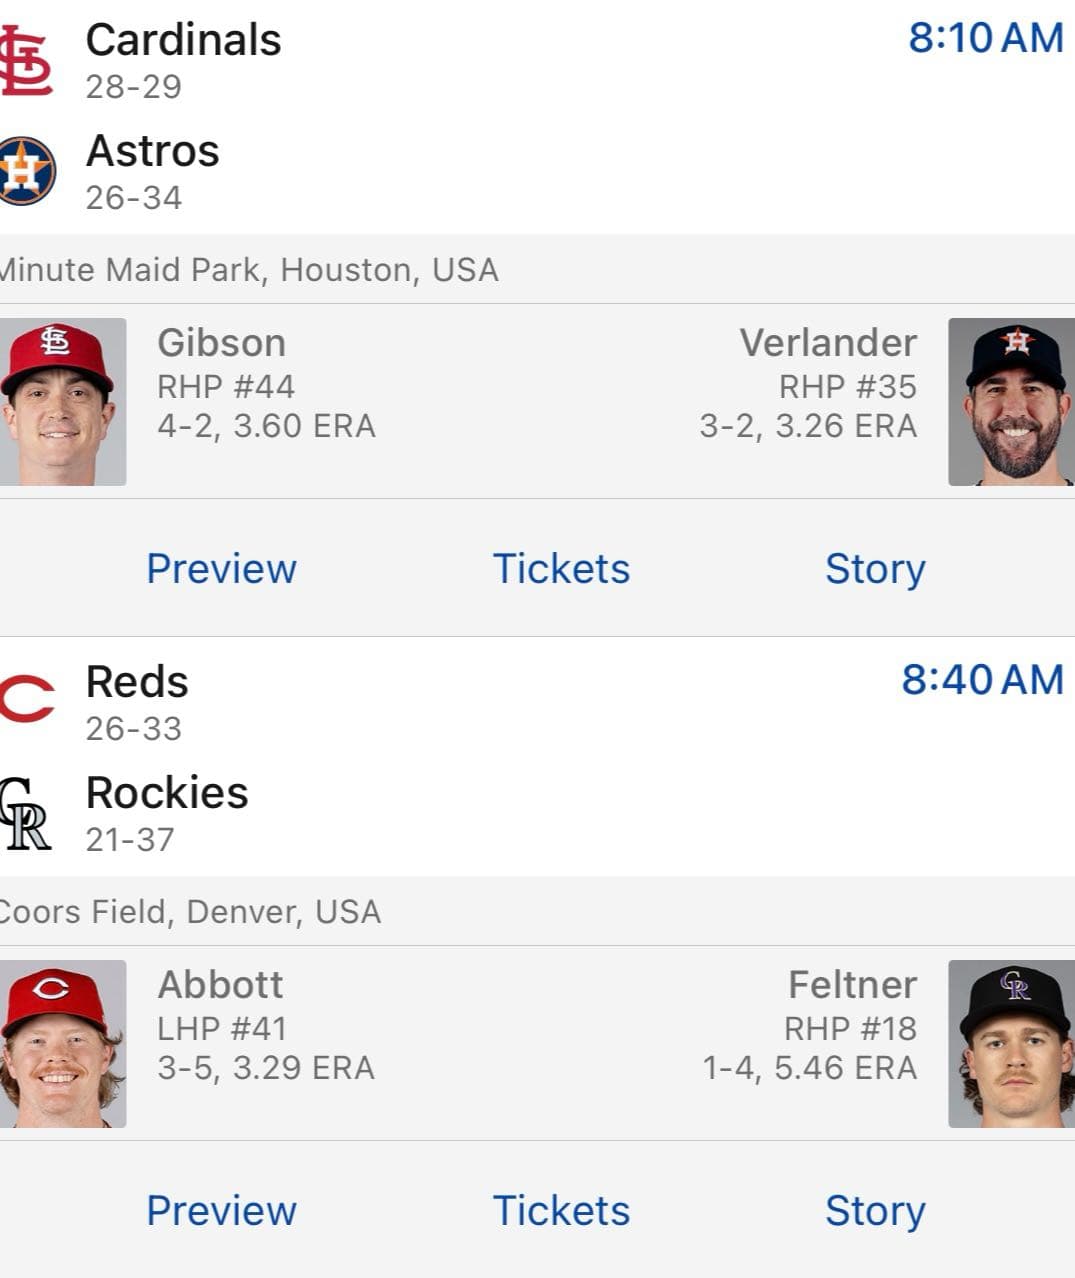Open Preview for Reds vs Rockies game
Viewport: 1075px width, 1278px height.
[221, 1211]
